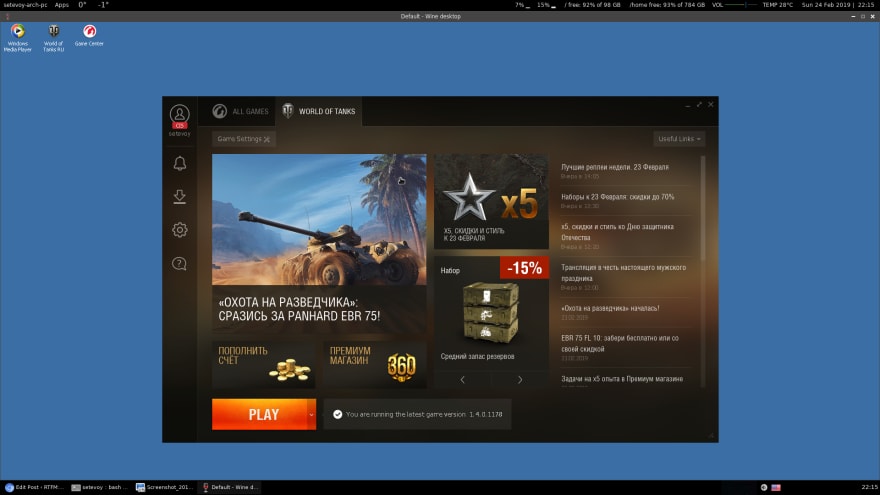
Task: Open Game Settings button
Action: pyautogui.click(x=244, y=139)
